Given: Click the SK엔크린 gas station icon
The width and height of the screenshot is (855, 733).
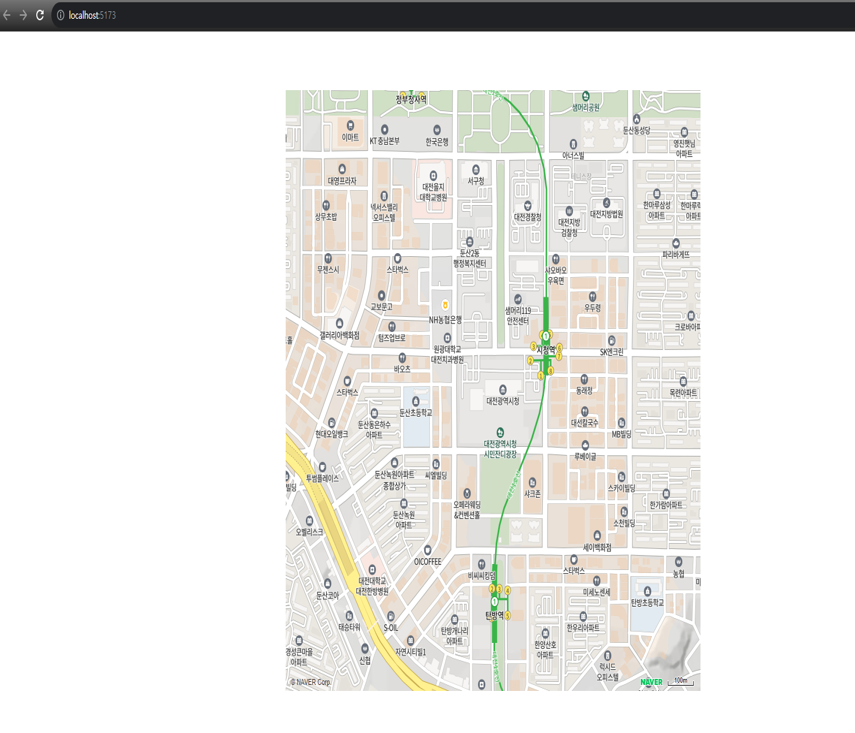Looking at the screenshot, I should [x=612, y=341].
